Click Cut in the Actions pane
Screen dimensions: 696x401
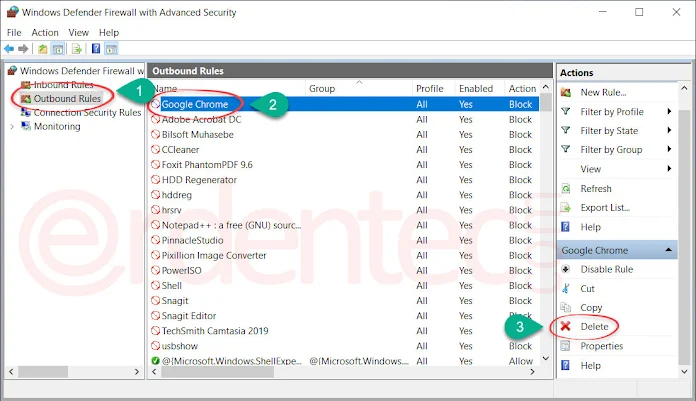point(587,289)
